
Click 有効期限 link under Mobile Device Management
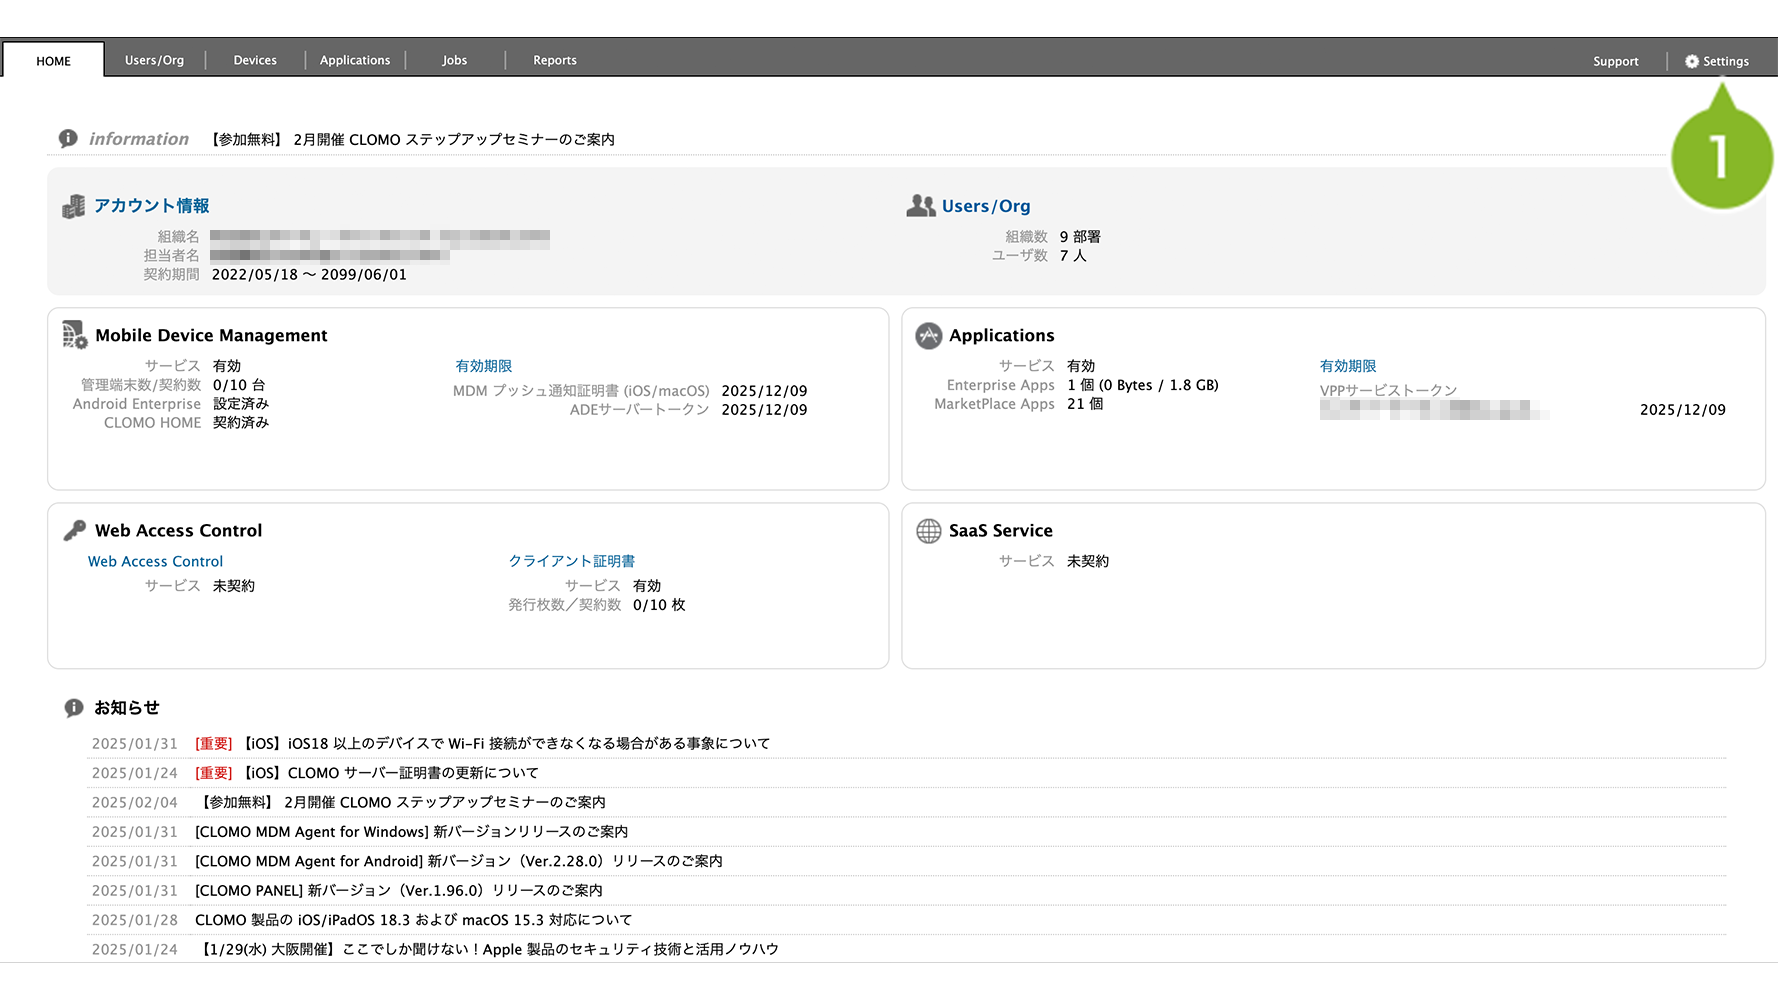tap(483, 366)
